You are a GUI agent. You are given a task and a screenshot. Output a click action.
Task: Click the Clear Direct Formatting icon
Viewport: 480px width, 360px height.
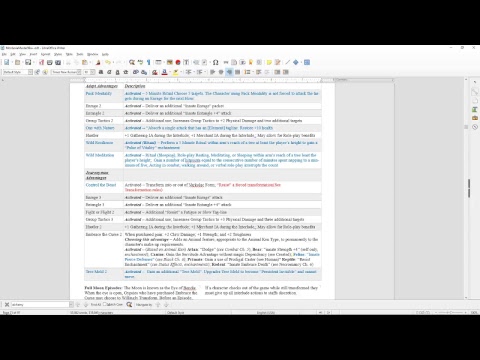tap(154, 72)
